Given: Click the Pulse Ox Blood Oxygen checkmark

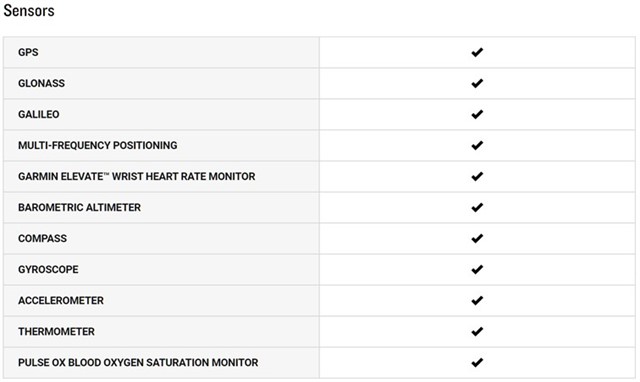Looking at the screenshot, I should click(x=477, y=362).
